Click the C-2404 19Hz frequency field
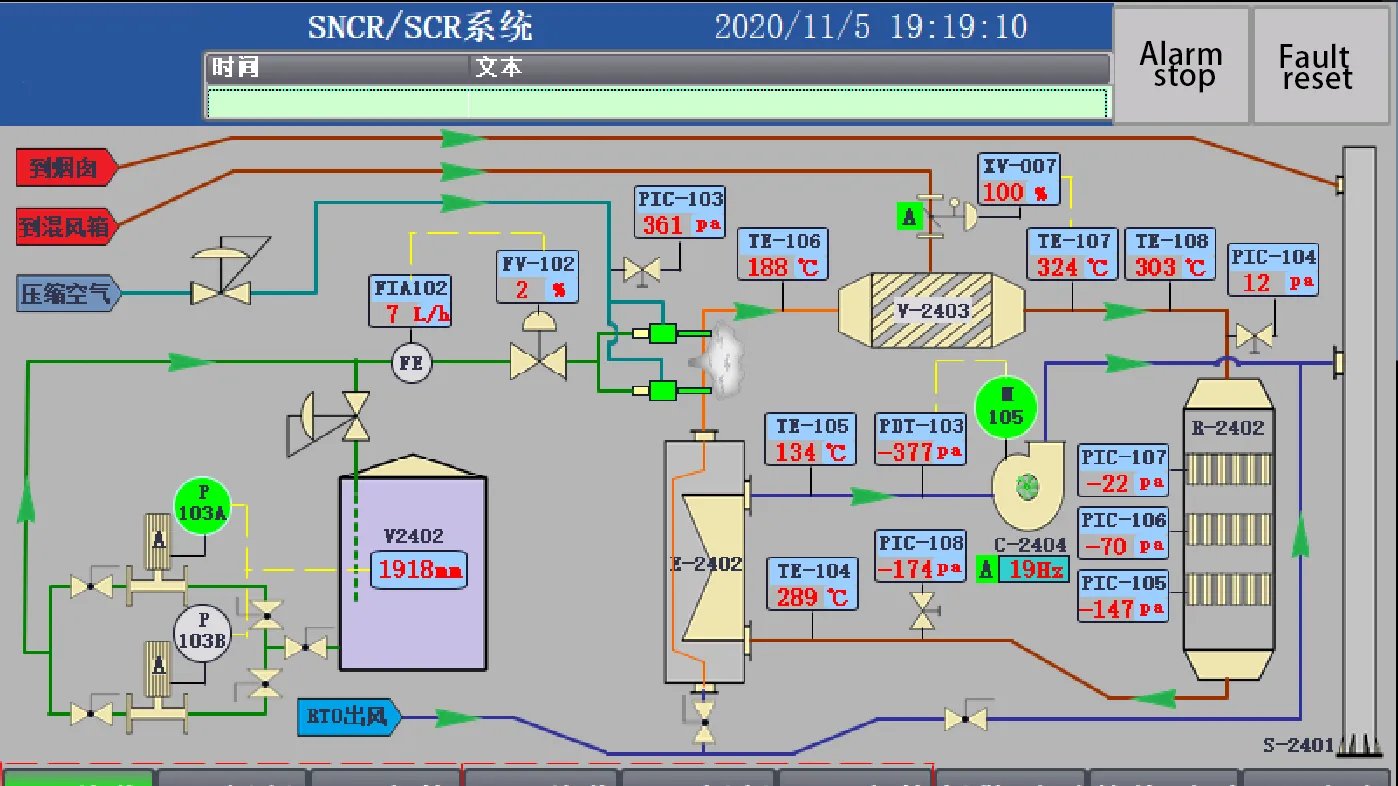 [x=1034, y=570]
